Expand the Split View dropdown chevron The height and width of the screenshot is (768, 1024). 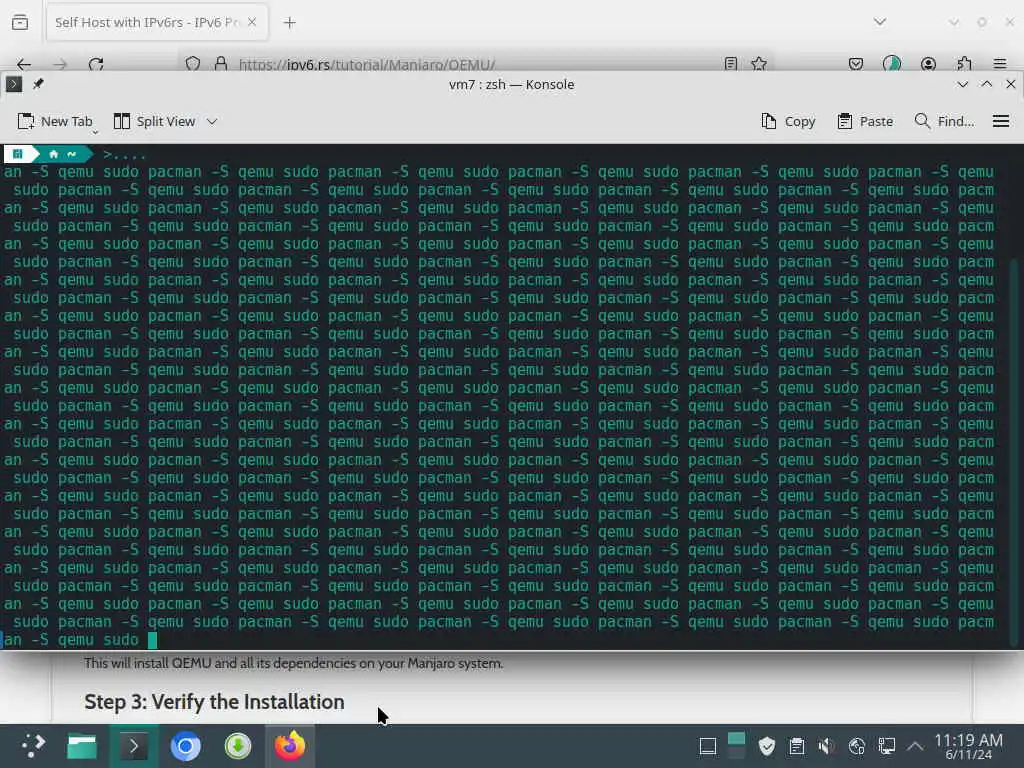(212, 121)
